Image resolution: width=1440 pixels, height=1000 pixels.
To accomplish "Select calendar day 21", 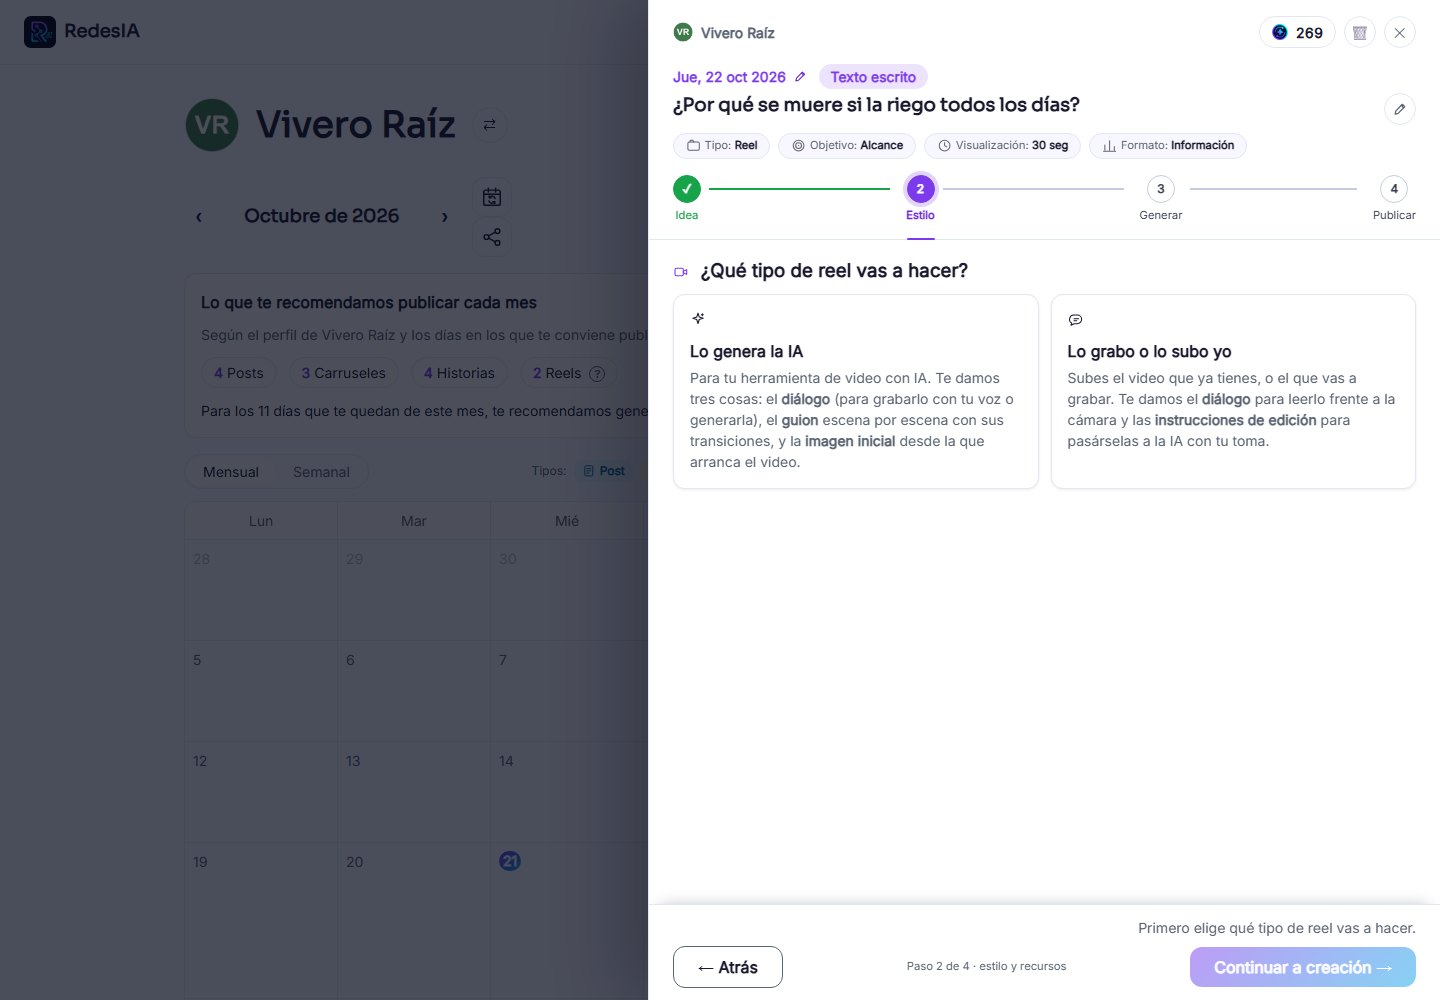I will click(x=510, y=861).
